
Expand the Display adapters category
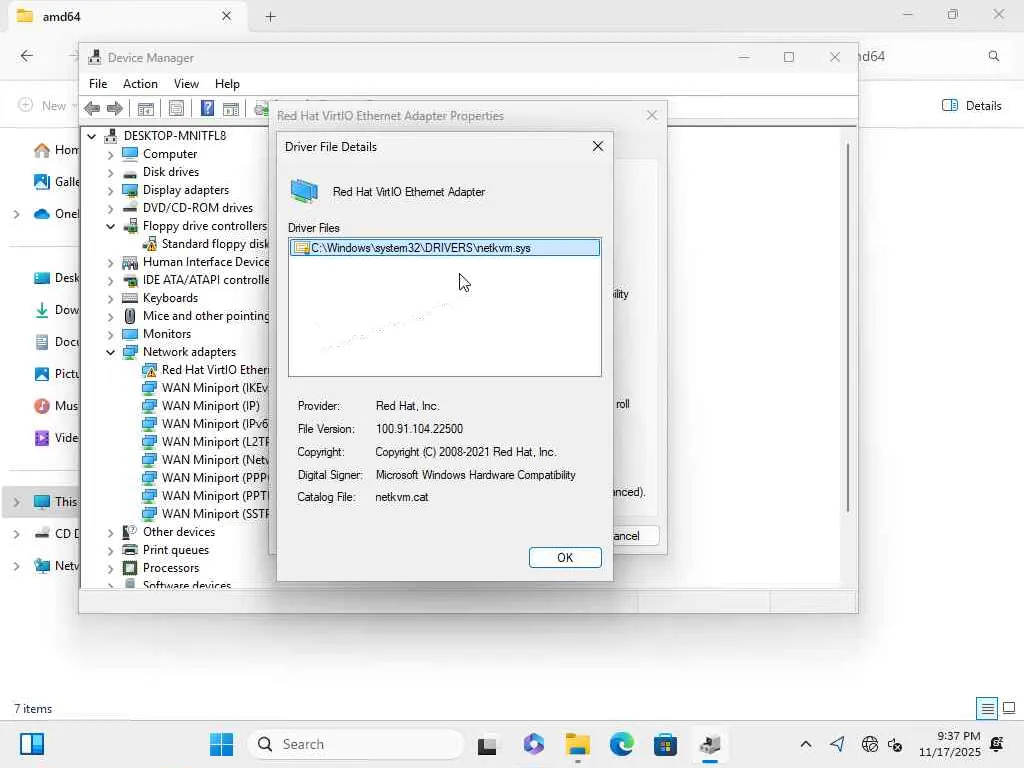coord(110,190)
